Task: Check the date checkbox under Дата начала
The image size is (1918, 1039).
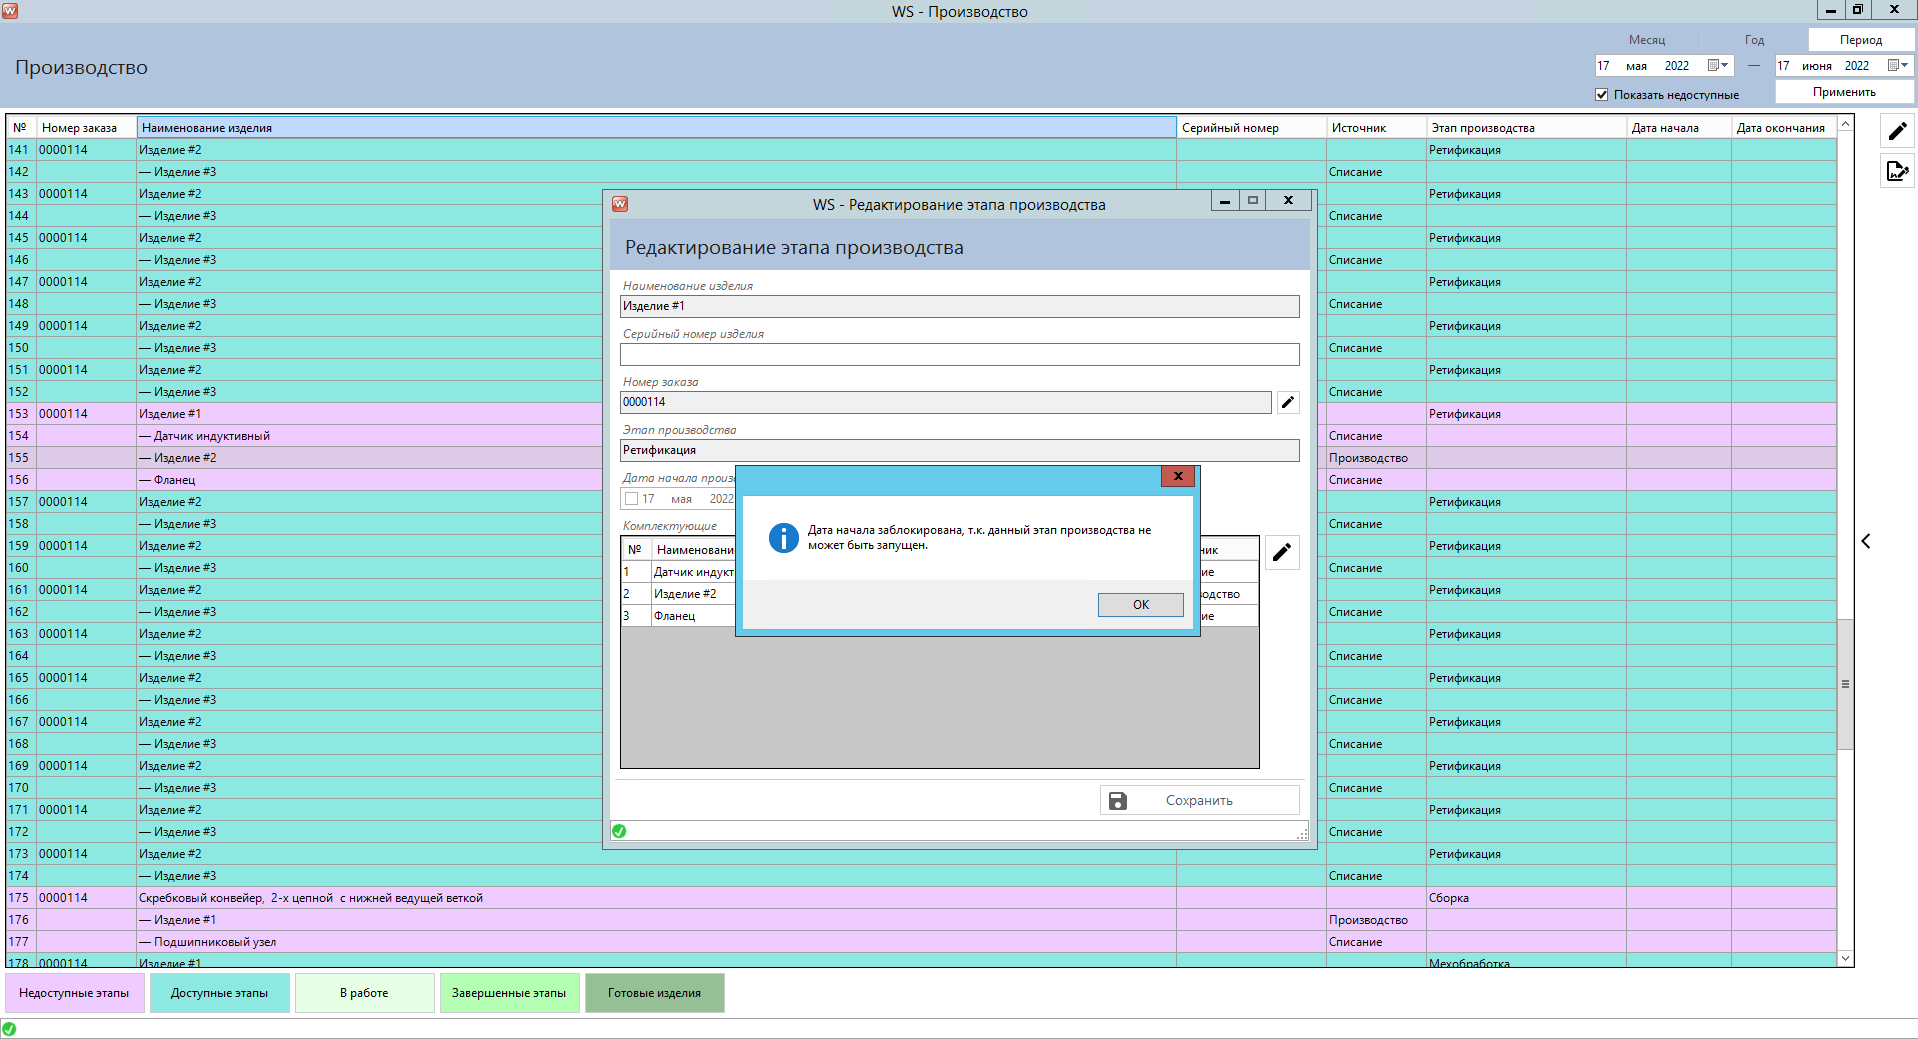Action: pos(632,498)
